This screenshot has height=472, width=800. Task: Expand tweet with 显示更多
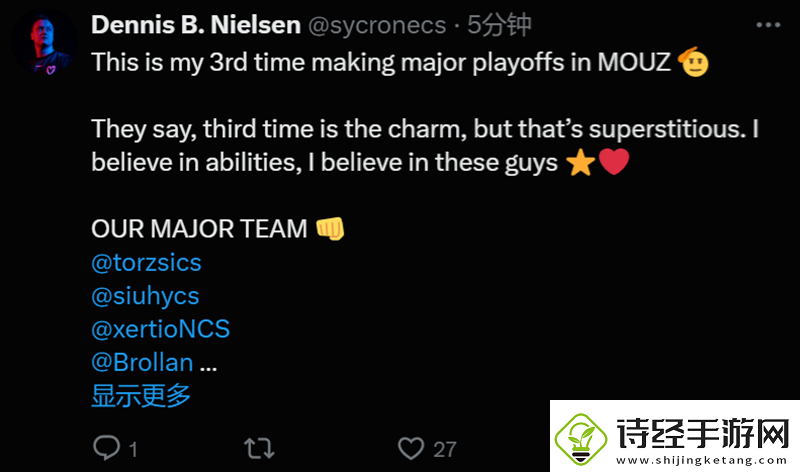pos(141,395)
